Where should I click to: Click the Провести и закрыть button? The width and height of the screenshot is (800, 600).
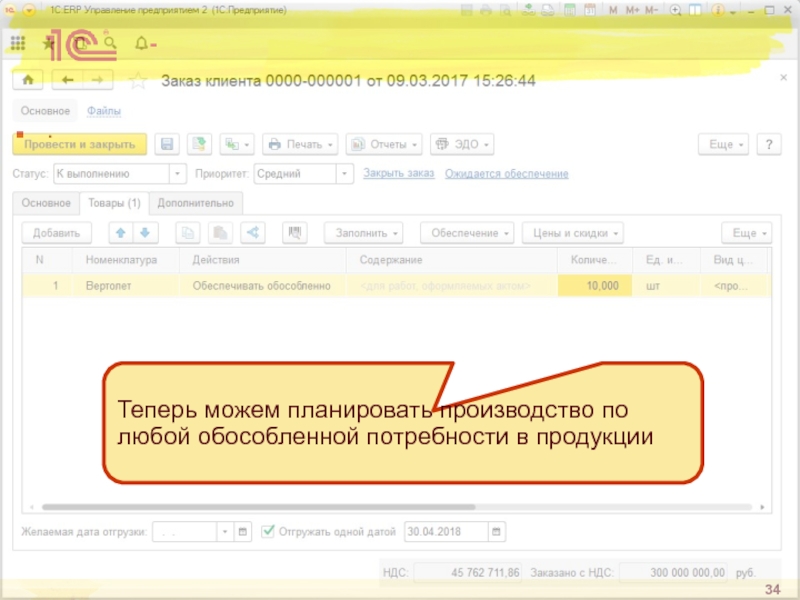[x=79, y=144]
